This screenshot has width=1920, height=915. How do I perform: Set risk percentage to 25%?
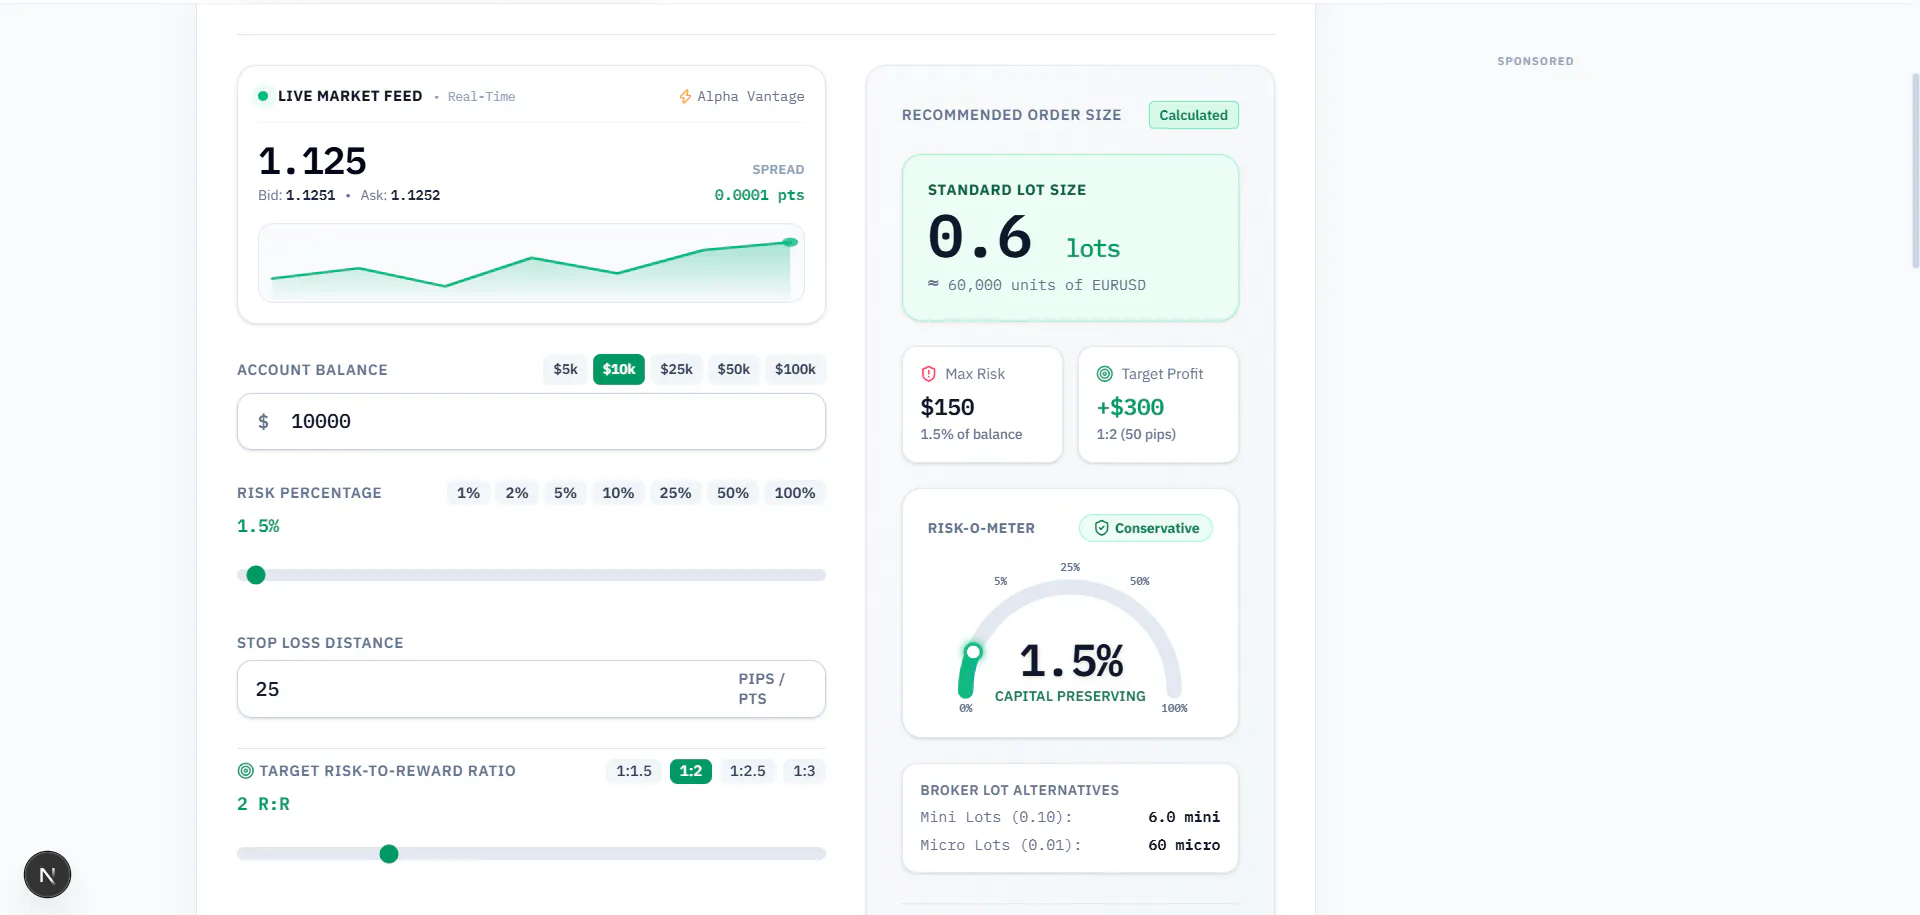675,493
